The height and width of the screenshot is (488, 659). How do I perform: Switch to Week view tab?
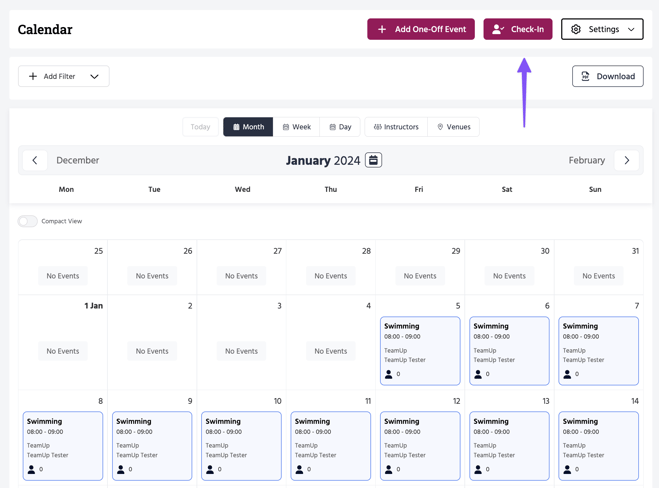pos(296,127)
